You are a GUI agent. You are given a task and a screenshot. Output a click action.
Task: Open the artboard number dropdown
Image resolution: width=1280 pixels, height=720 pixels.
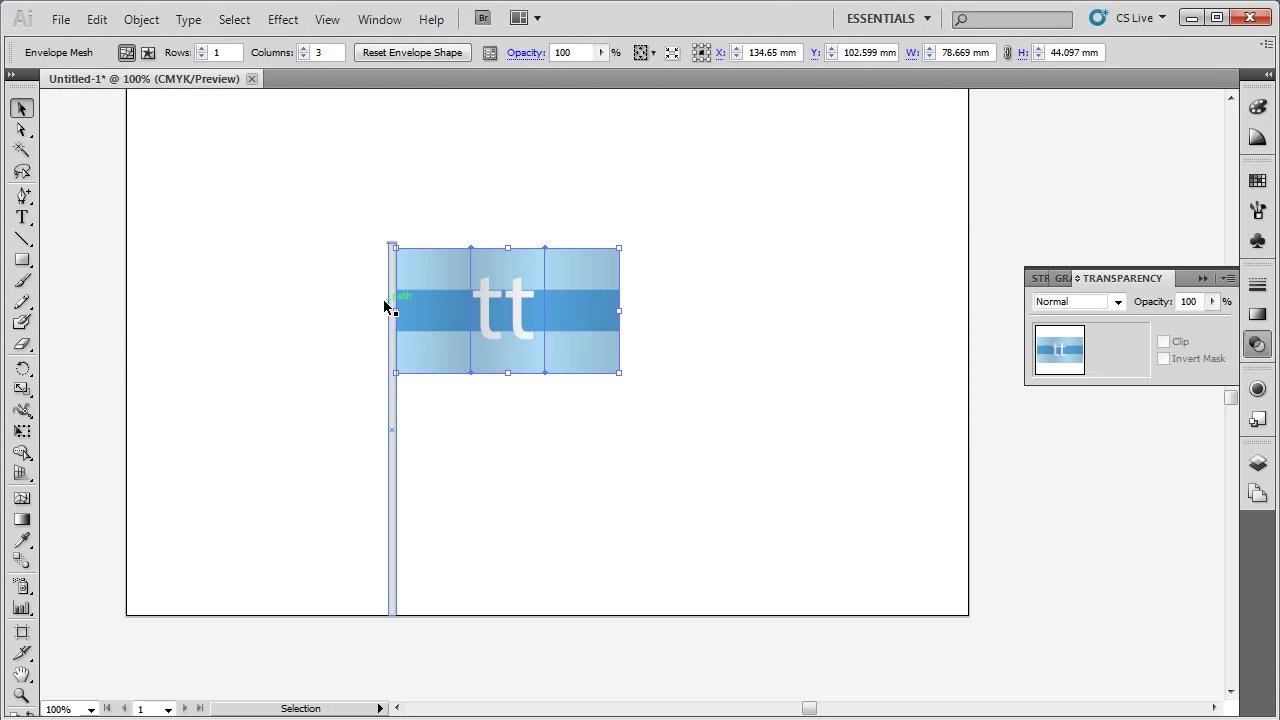point(168,709)
